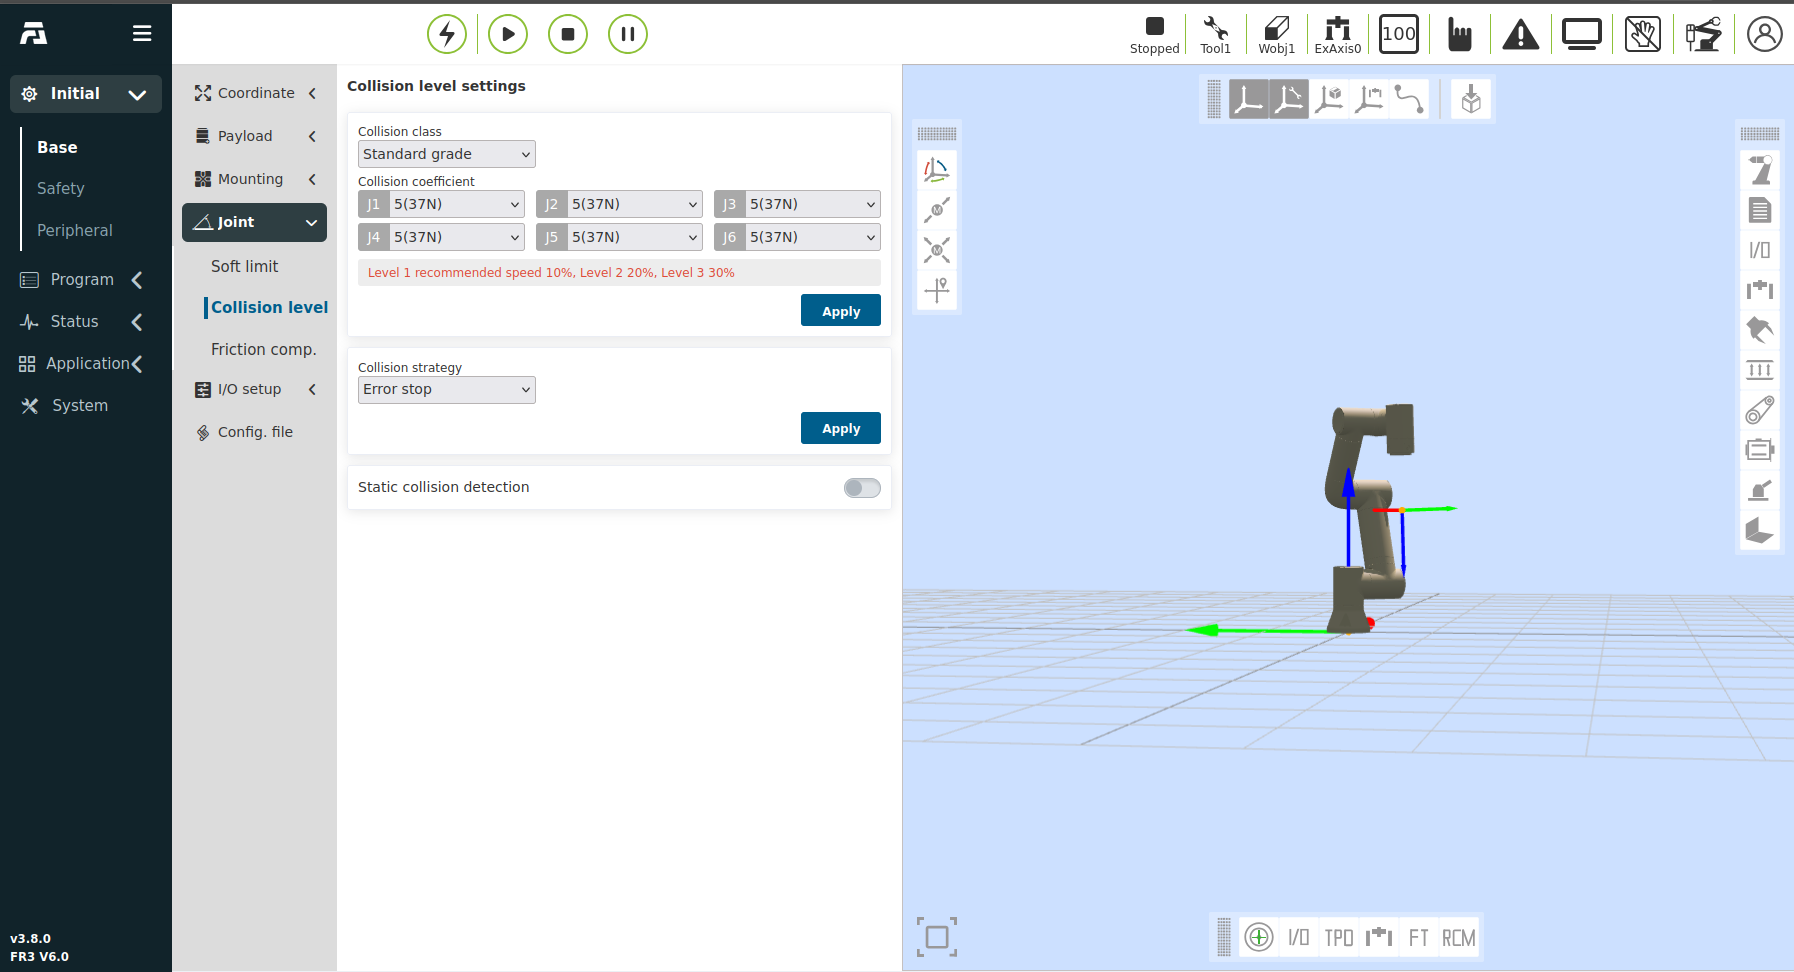Open the J1 collision coefficient dropdown
The width and height of the screenshot is (1794, 972).
[456, 204]
